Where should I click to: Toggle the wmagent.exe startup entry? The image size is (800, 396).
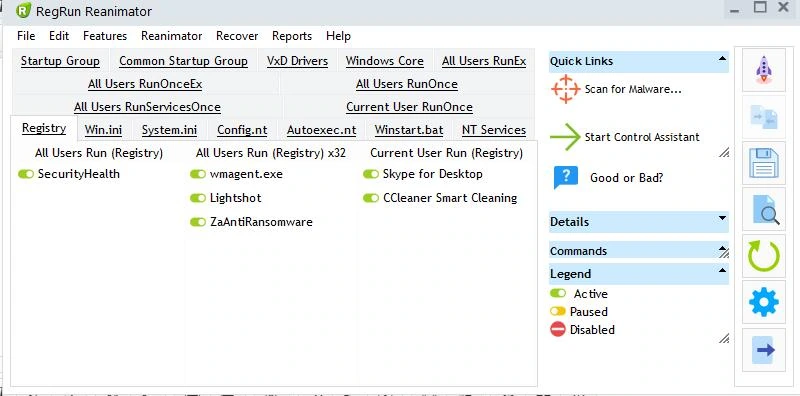(x=198, y=174)
